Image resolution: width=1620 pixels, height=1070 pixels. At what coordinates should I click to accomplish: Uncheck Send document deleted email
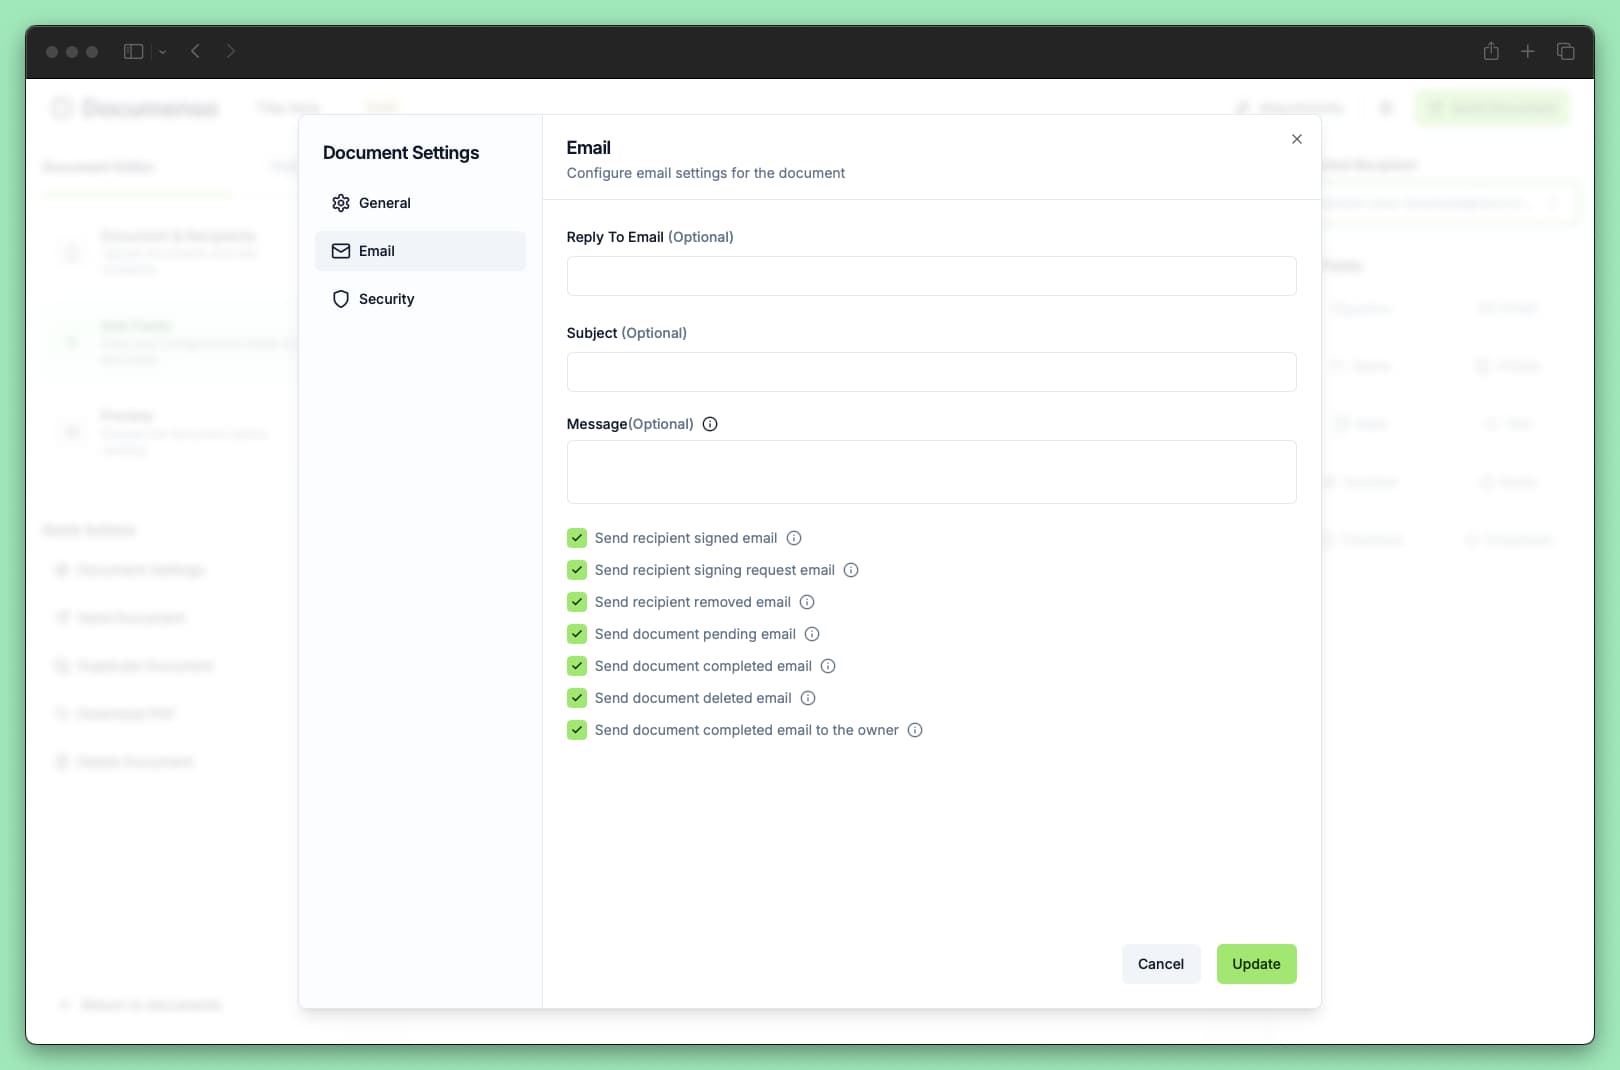[577, 698]
